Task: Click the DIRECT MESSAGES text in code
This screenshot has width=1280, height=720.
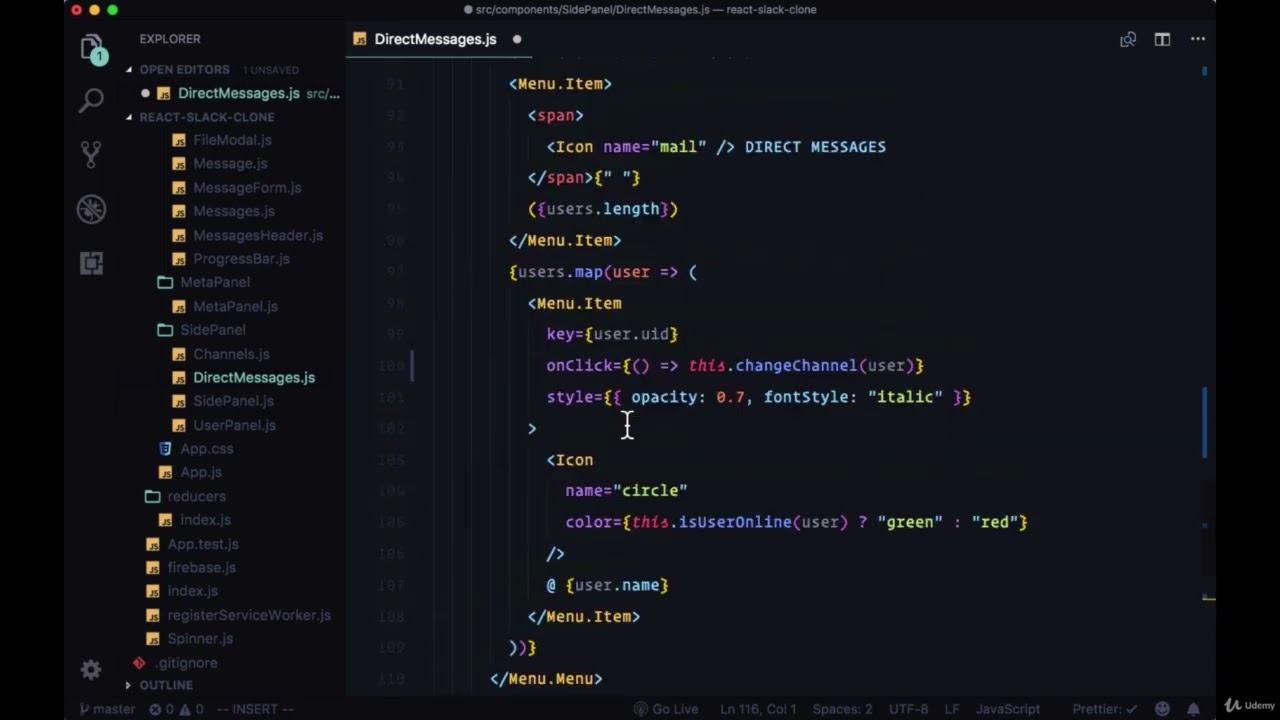Action: [815, 147]
